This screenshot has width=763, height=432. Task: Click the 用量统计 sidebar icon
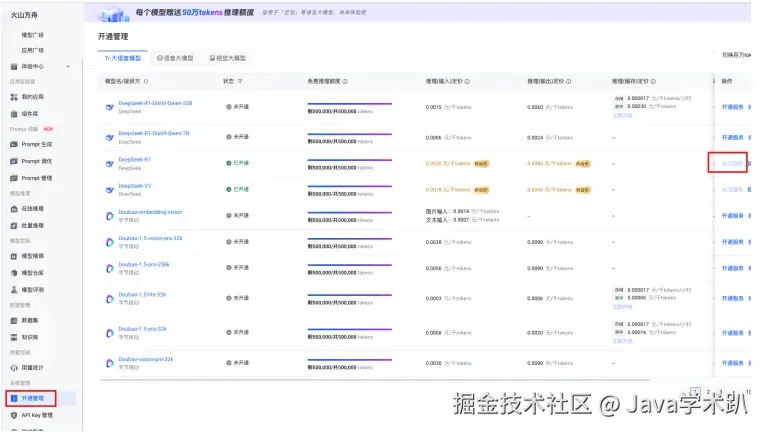point(14,368)
